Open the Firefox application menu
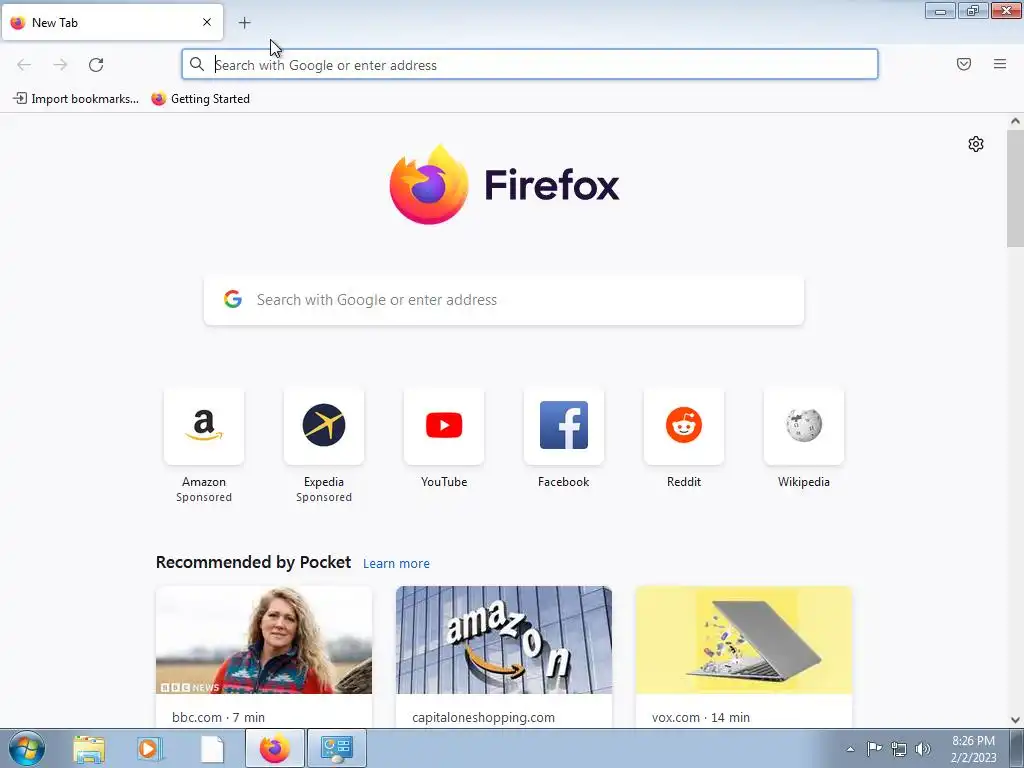 click(x=1000, y=64)
